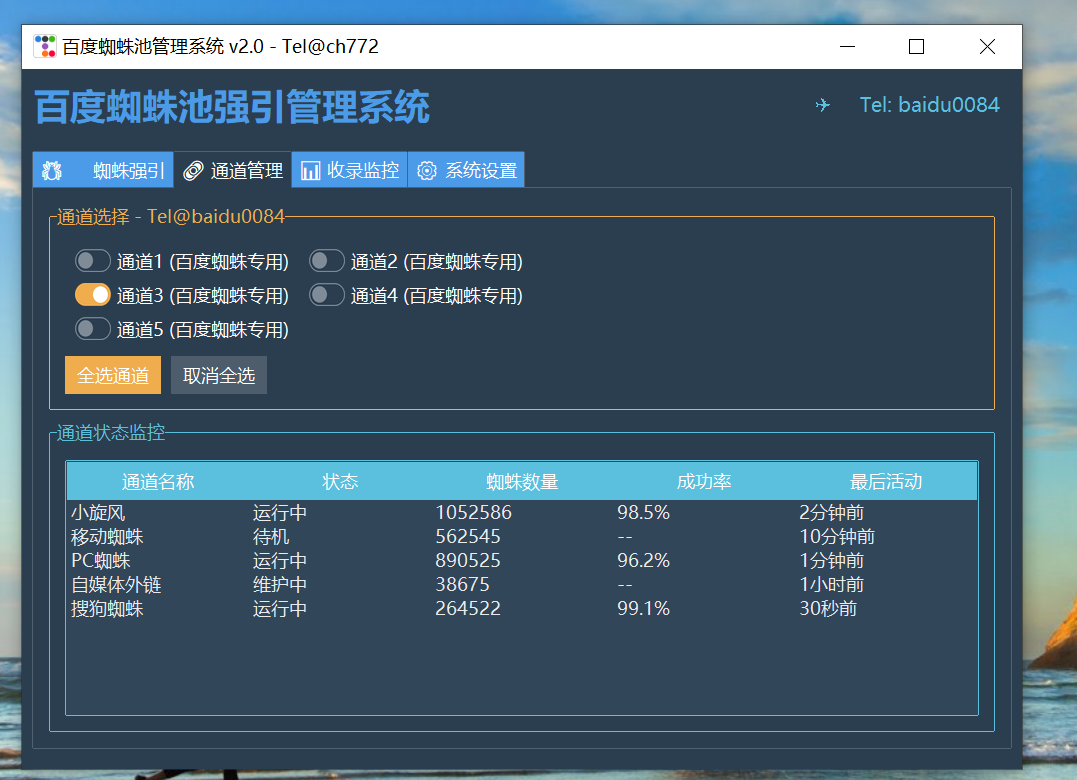Click the spider count 890525
This screenshot has width=1077, height=780.
point(468,561)
